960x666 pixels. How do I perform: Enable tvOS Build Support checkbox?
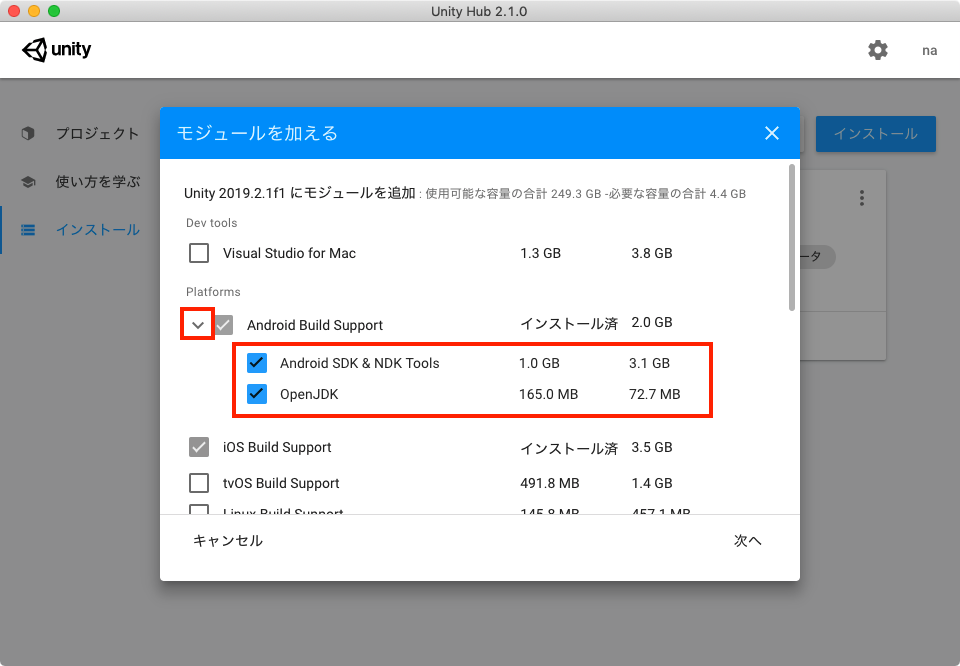(199, 483)
